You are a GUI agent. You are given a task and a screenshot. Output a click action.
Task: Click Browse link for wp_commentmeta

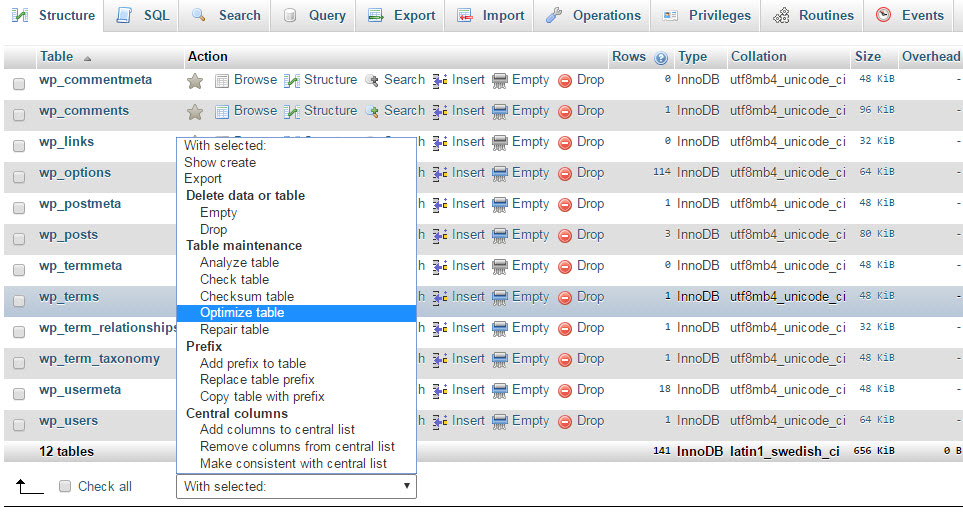tap(255, 80)
